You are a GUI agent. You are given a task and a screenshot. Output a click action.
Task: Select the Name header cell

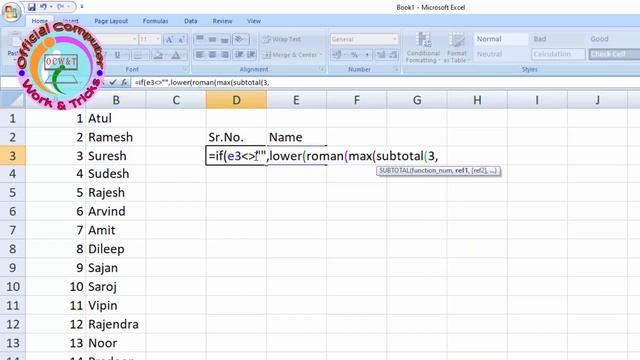296,137
